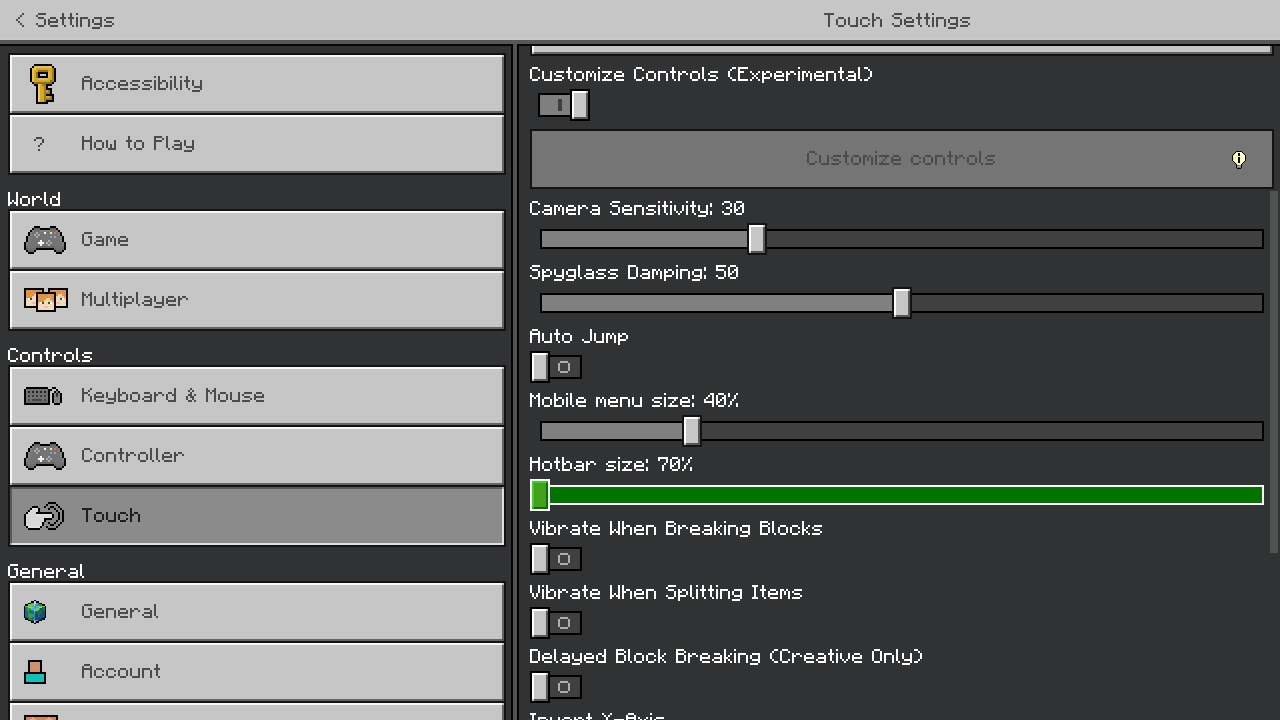Open the Touch settings tab

pyautogui.click(x=257, y=516)
